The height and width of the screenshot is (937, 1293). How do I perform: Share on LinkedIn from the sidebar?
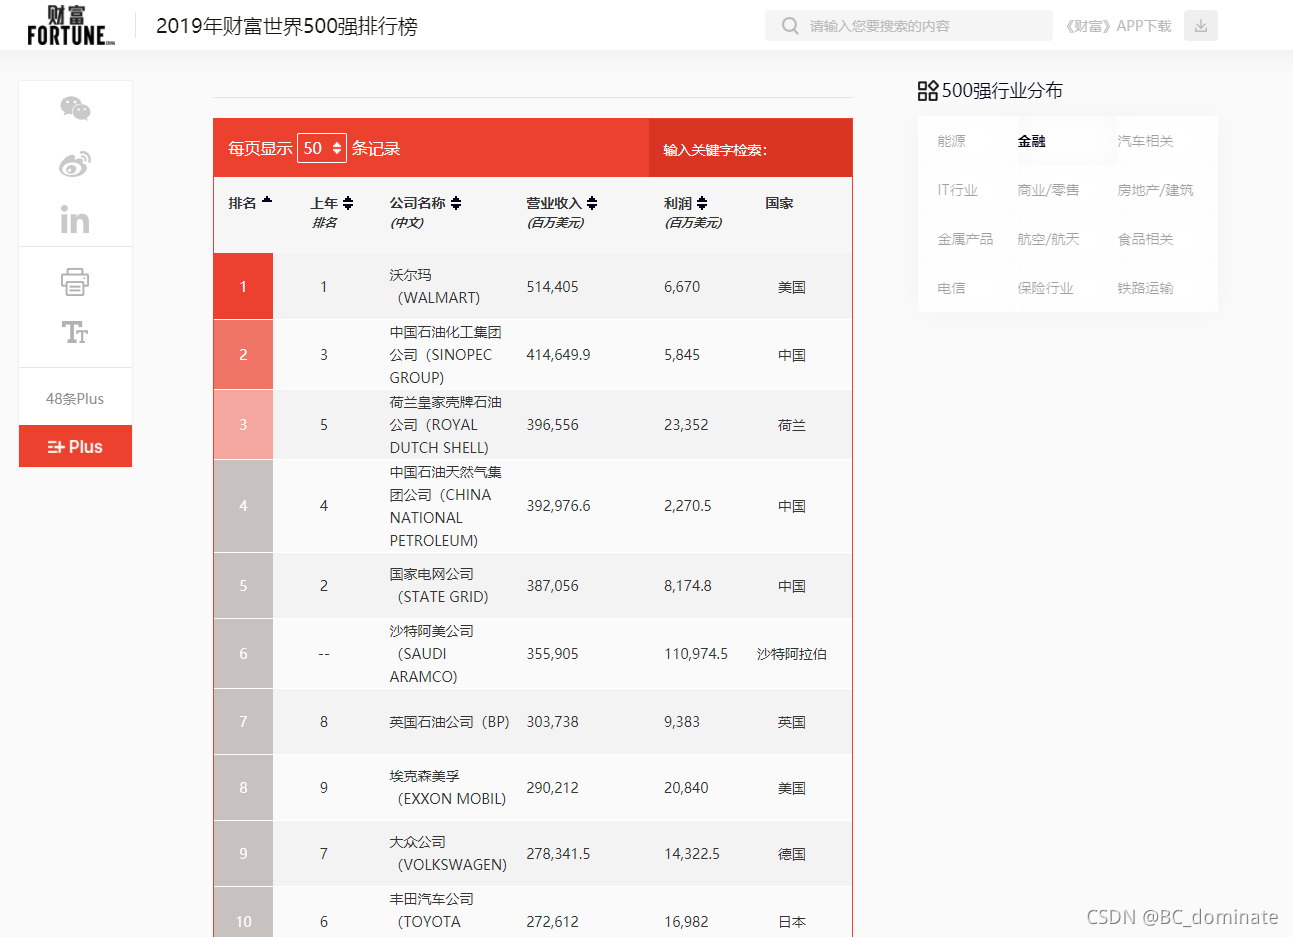(75, 220)
